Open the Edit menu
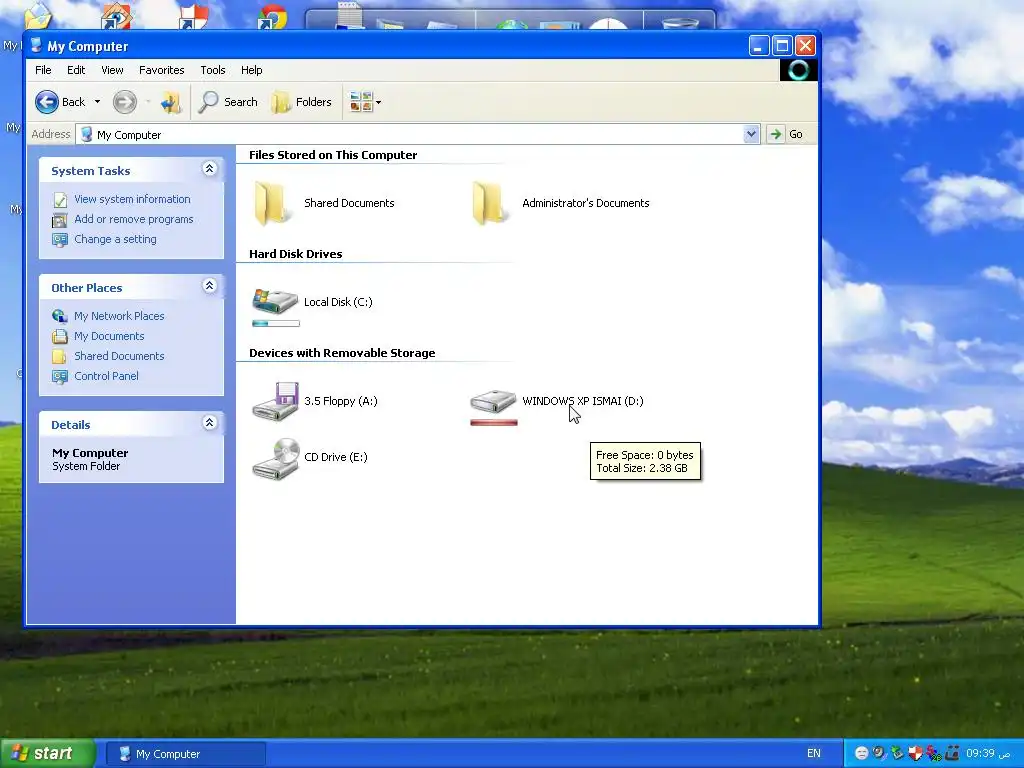 tap(76, 70)
